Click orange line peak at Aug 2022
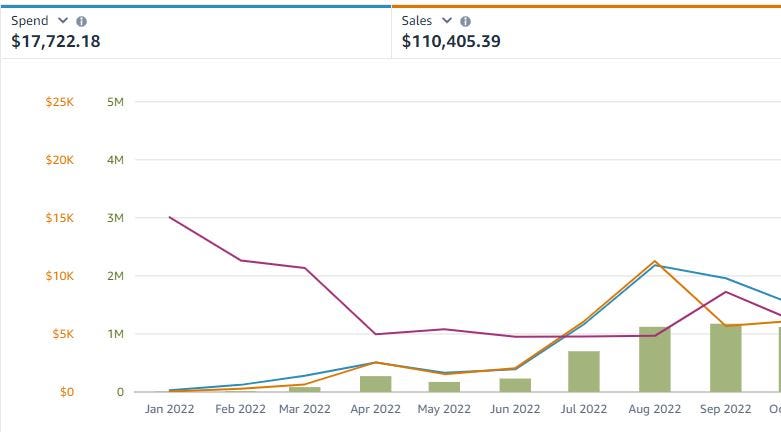This screenshot has height=432, width=781. pos(655,261)
